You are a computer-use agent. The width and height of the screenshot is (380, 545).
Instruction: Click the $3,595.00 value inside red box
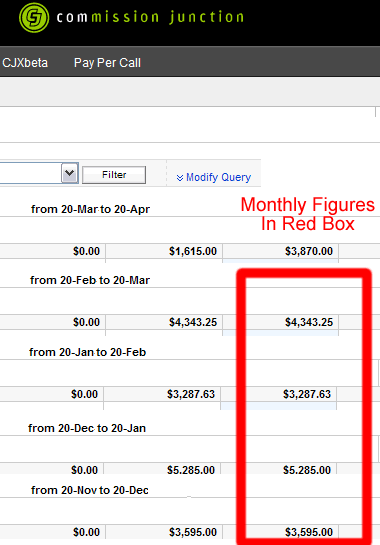coord(309,532)
